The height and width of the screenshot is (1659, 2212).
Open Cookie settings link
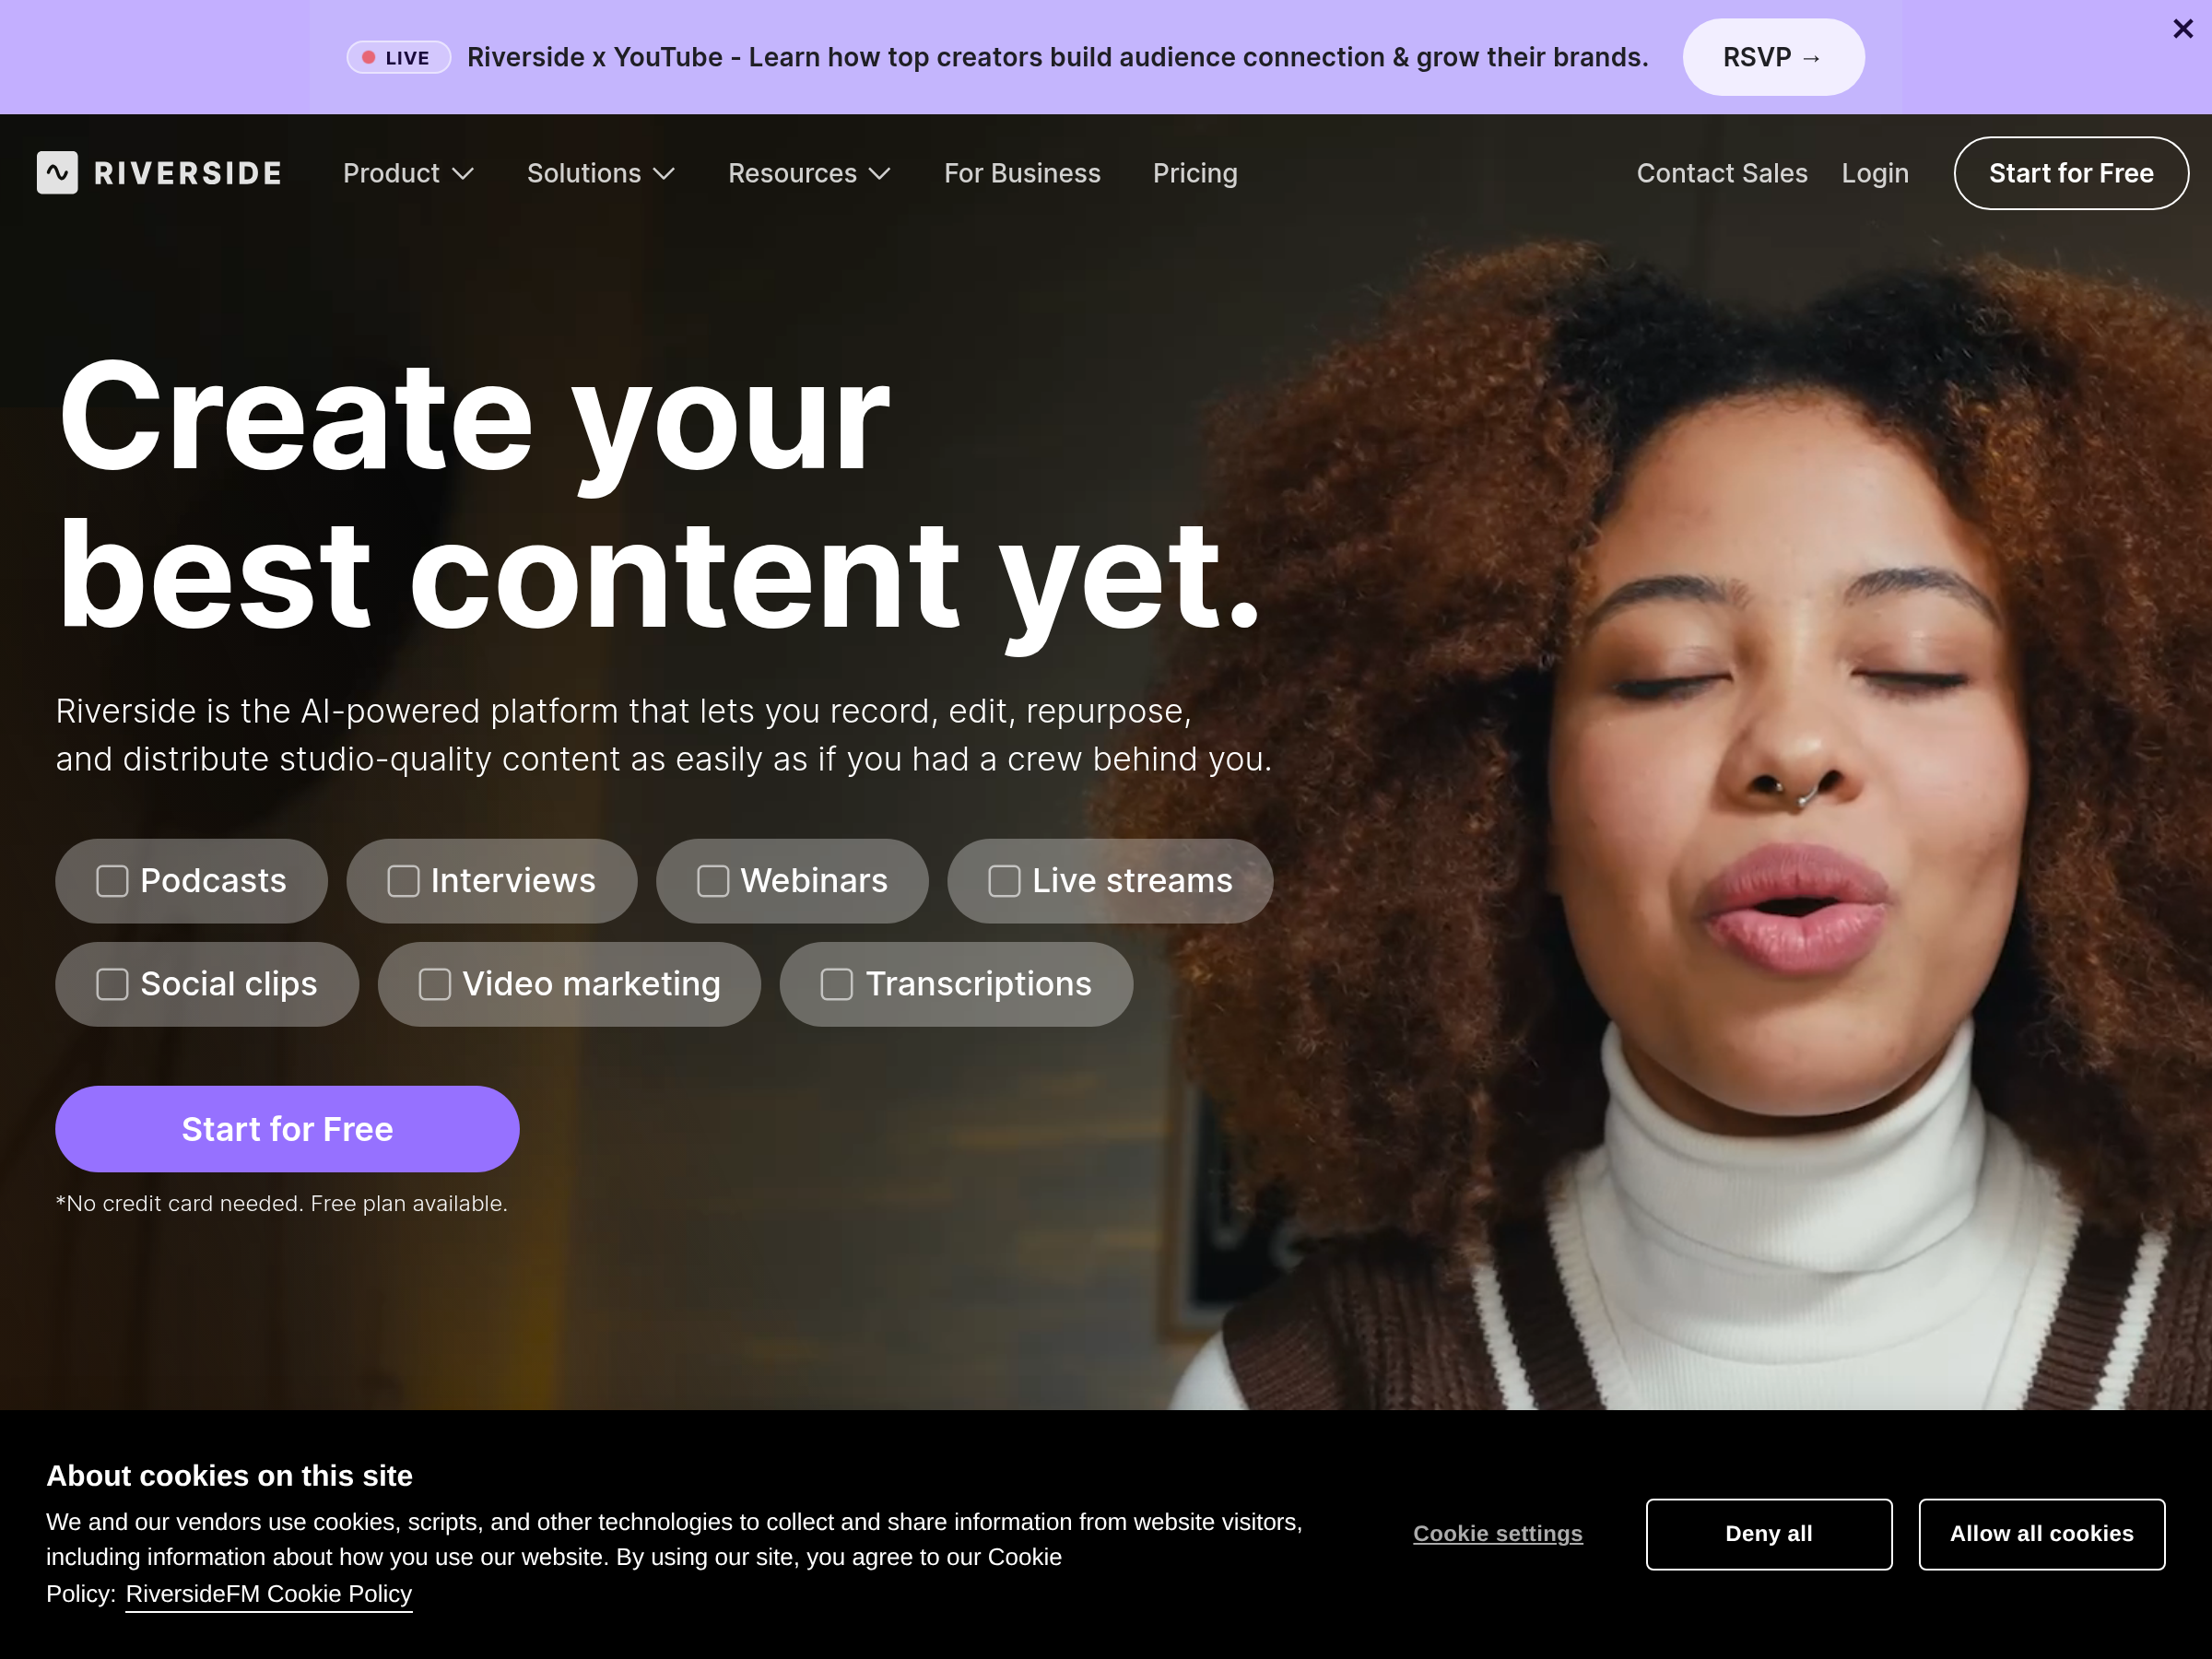1497,1533
